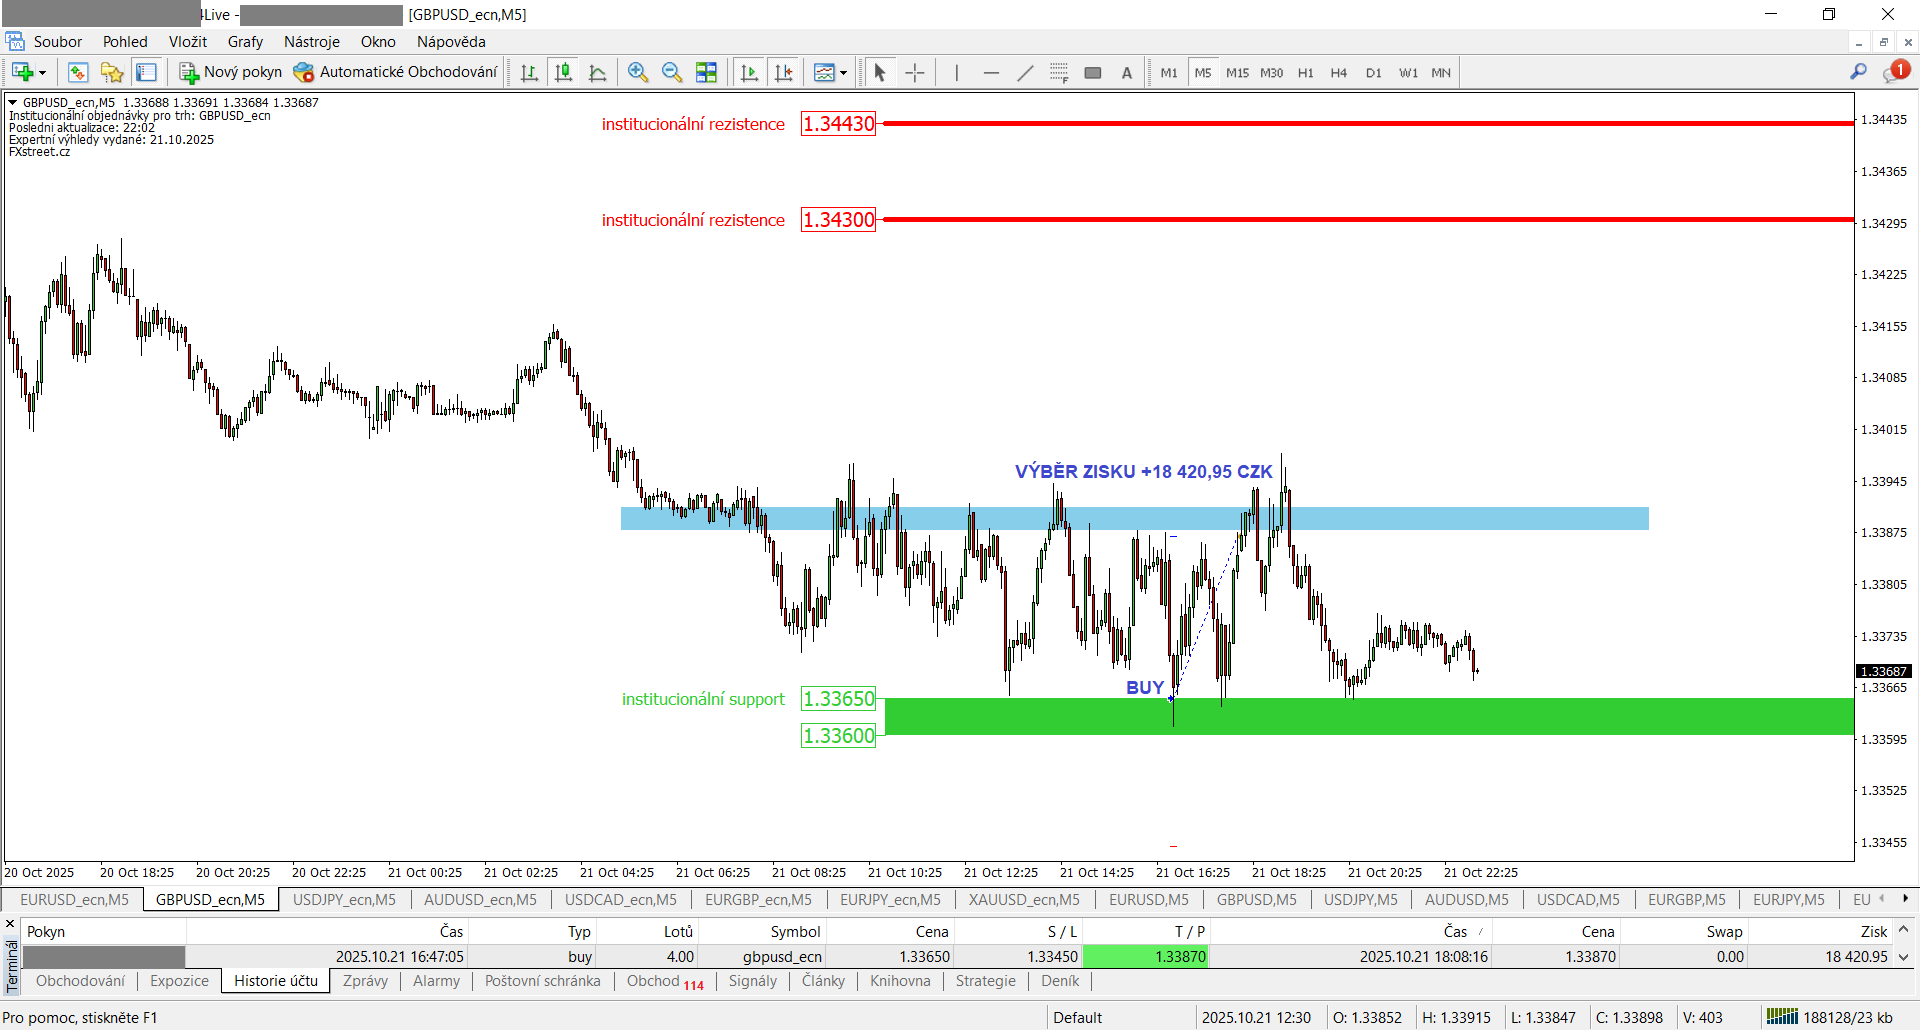Expand the new chart dropdown arrow

(42, 73)
